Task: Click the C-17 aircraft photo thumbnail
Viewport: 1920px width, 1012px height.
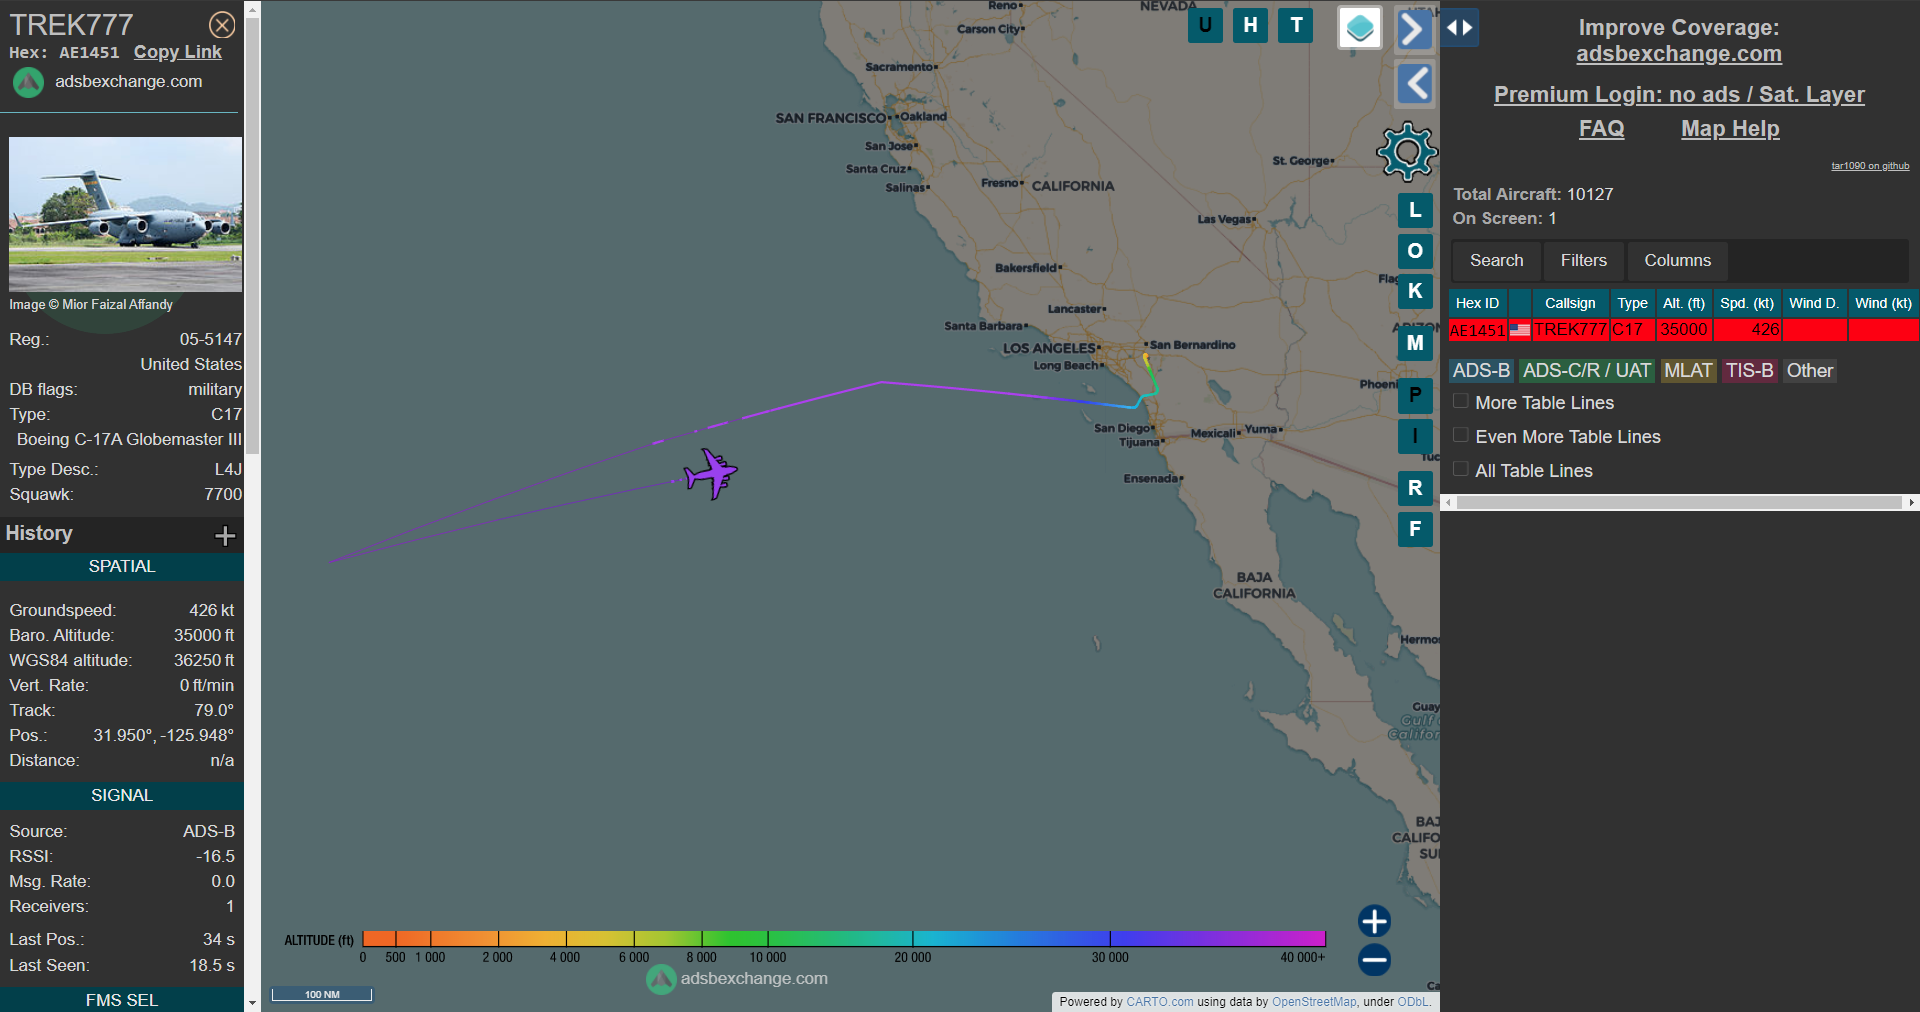Action: pyautogui.click(x=125, y=214)
